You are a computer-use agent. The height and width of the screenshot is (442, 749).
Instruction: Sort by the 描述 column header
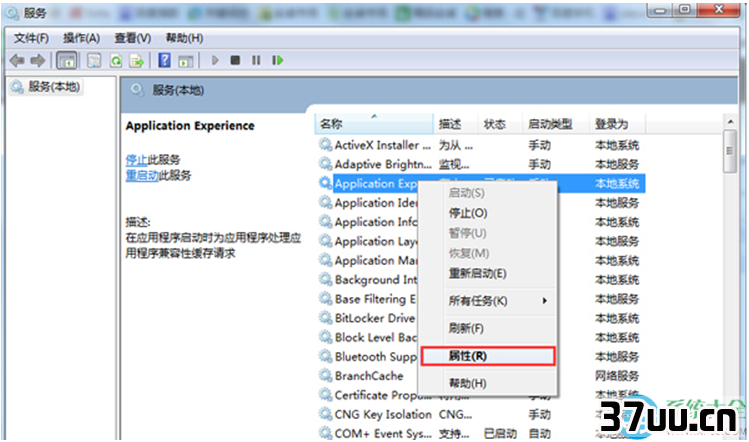point(455,124)
